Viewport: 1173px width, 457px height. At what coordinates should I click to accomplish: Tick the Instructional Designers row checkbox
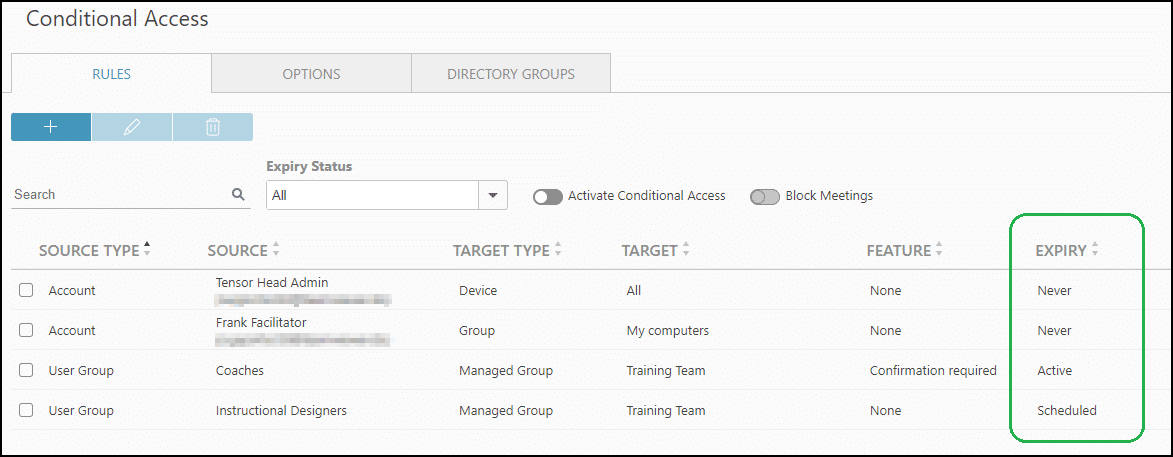click(27, 411)
